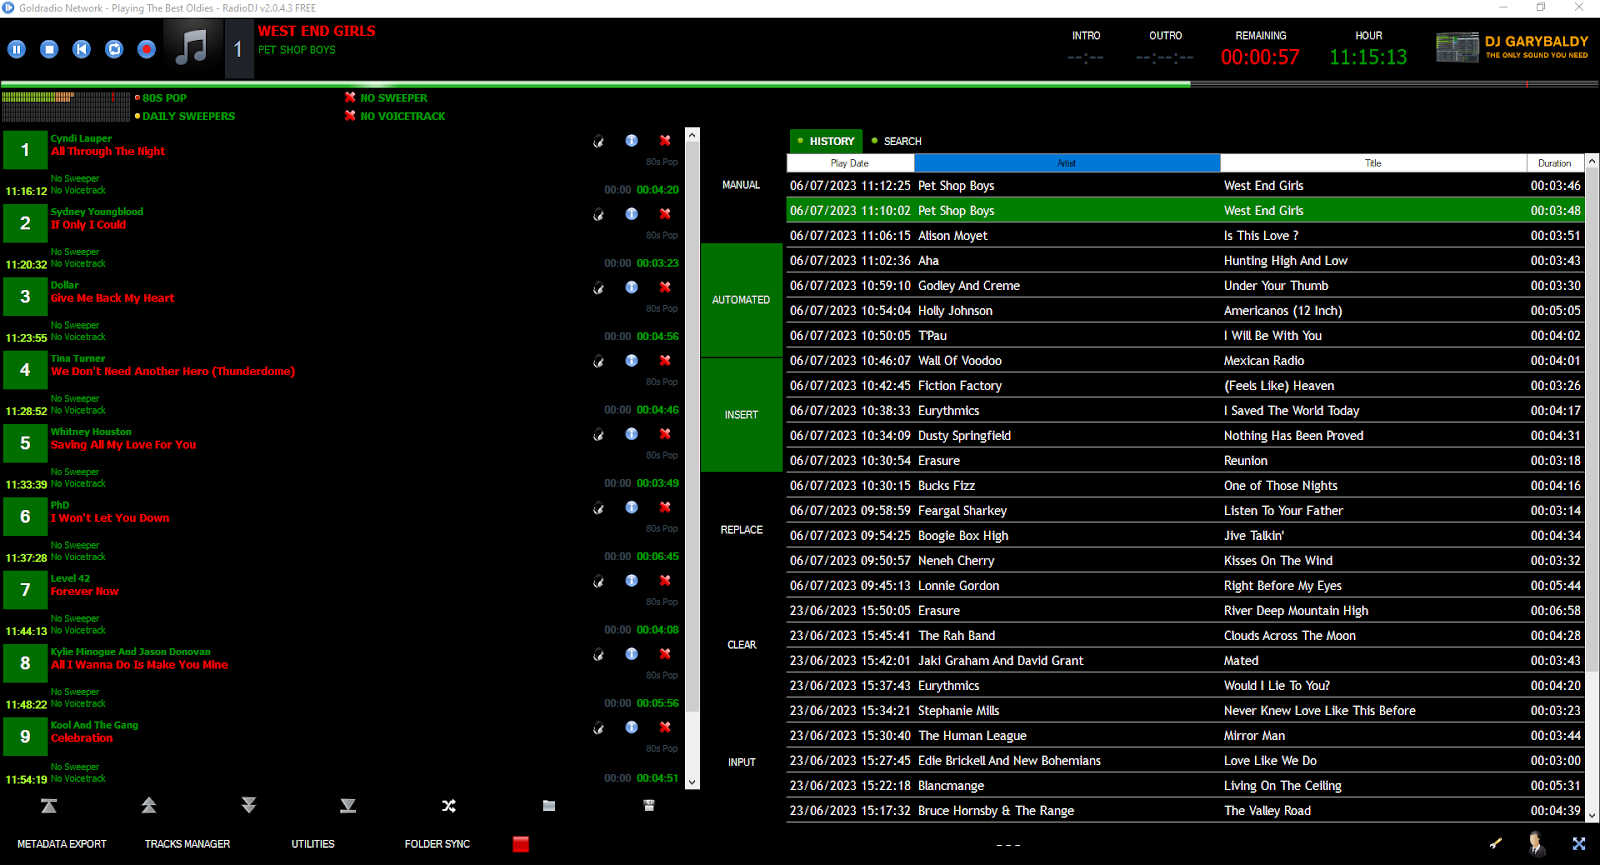Move selected track to playlist bottom
Image resolution: width=1600 pixels, height=865 pixels.
coord(348,805)
